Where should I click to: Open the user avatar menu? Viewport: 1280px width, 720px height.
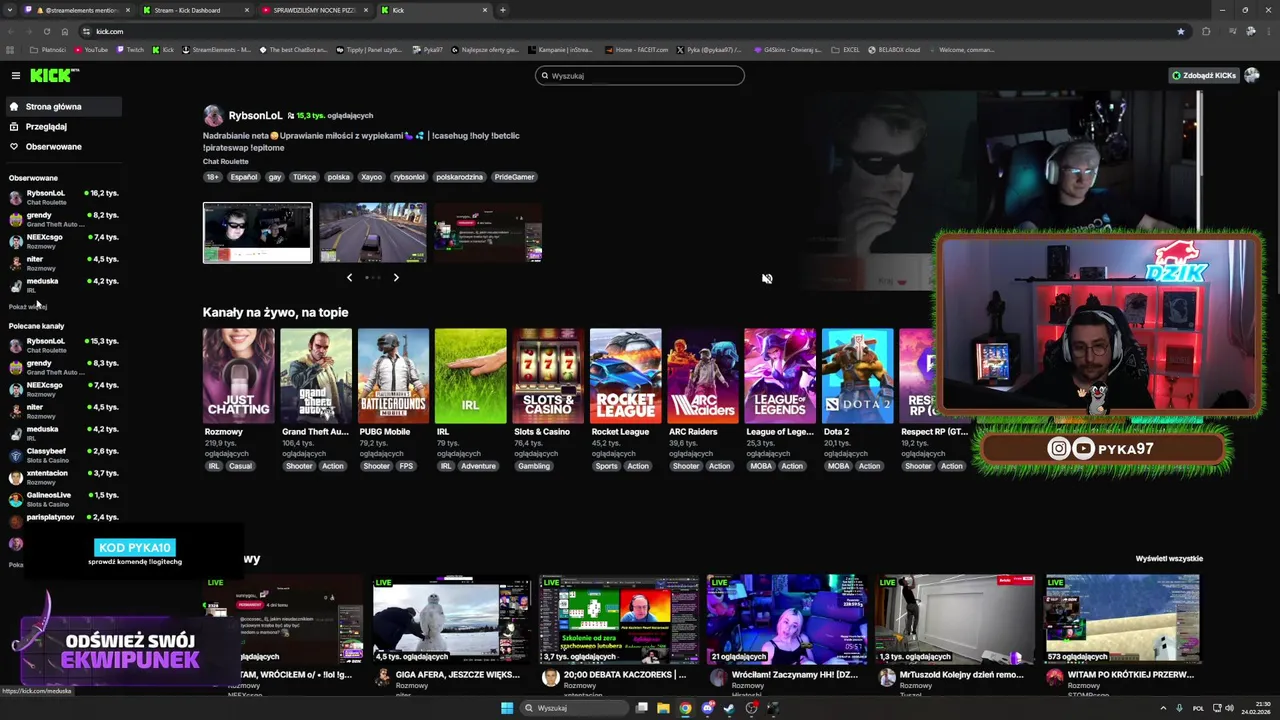[x=1252, y=75]
